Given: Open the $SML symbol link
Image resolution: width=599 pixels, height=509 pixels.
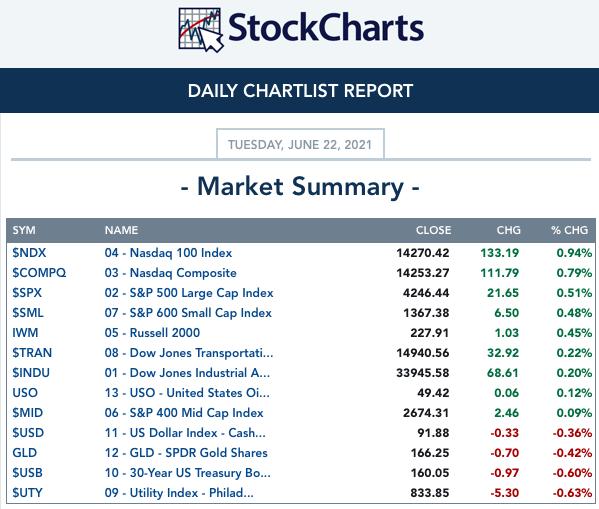Looking at the screenshot, I should coord(28,313).
